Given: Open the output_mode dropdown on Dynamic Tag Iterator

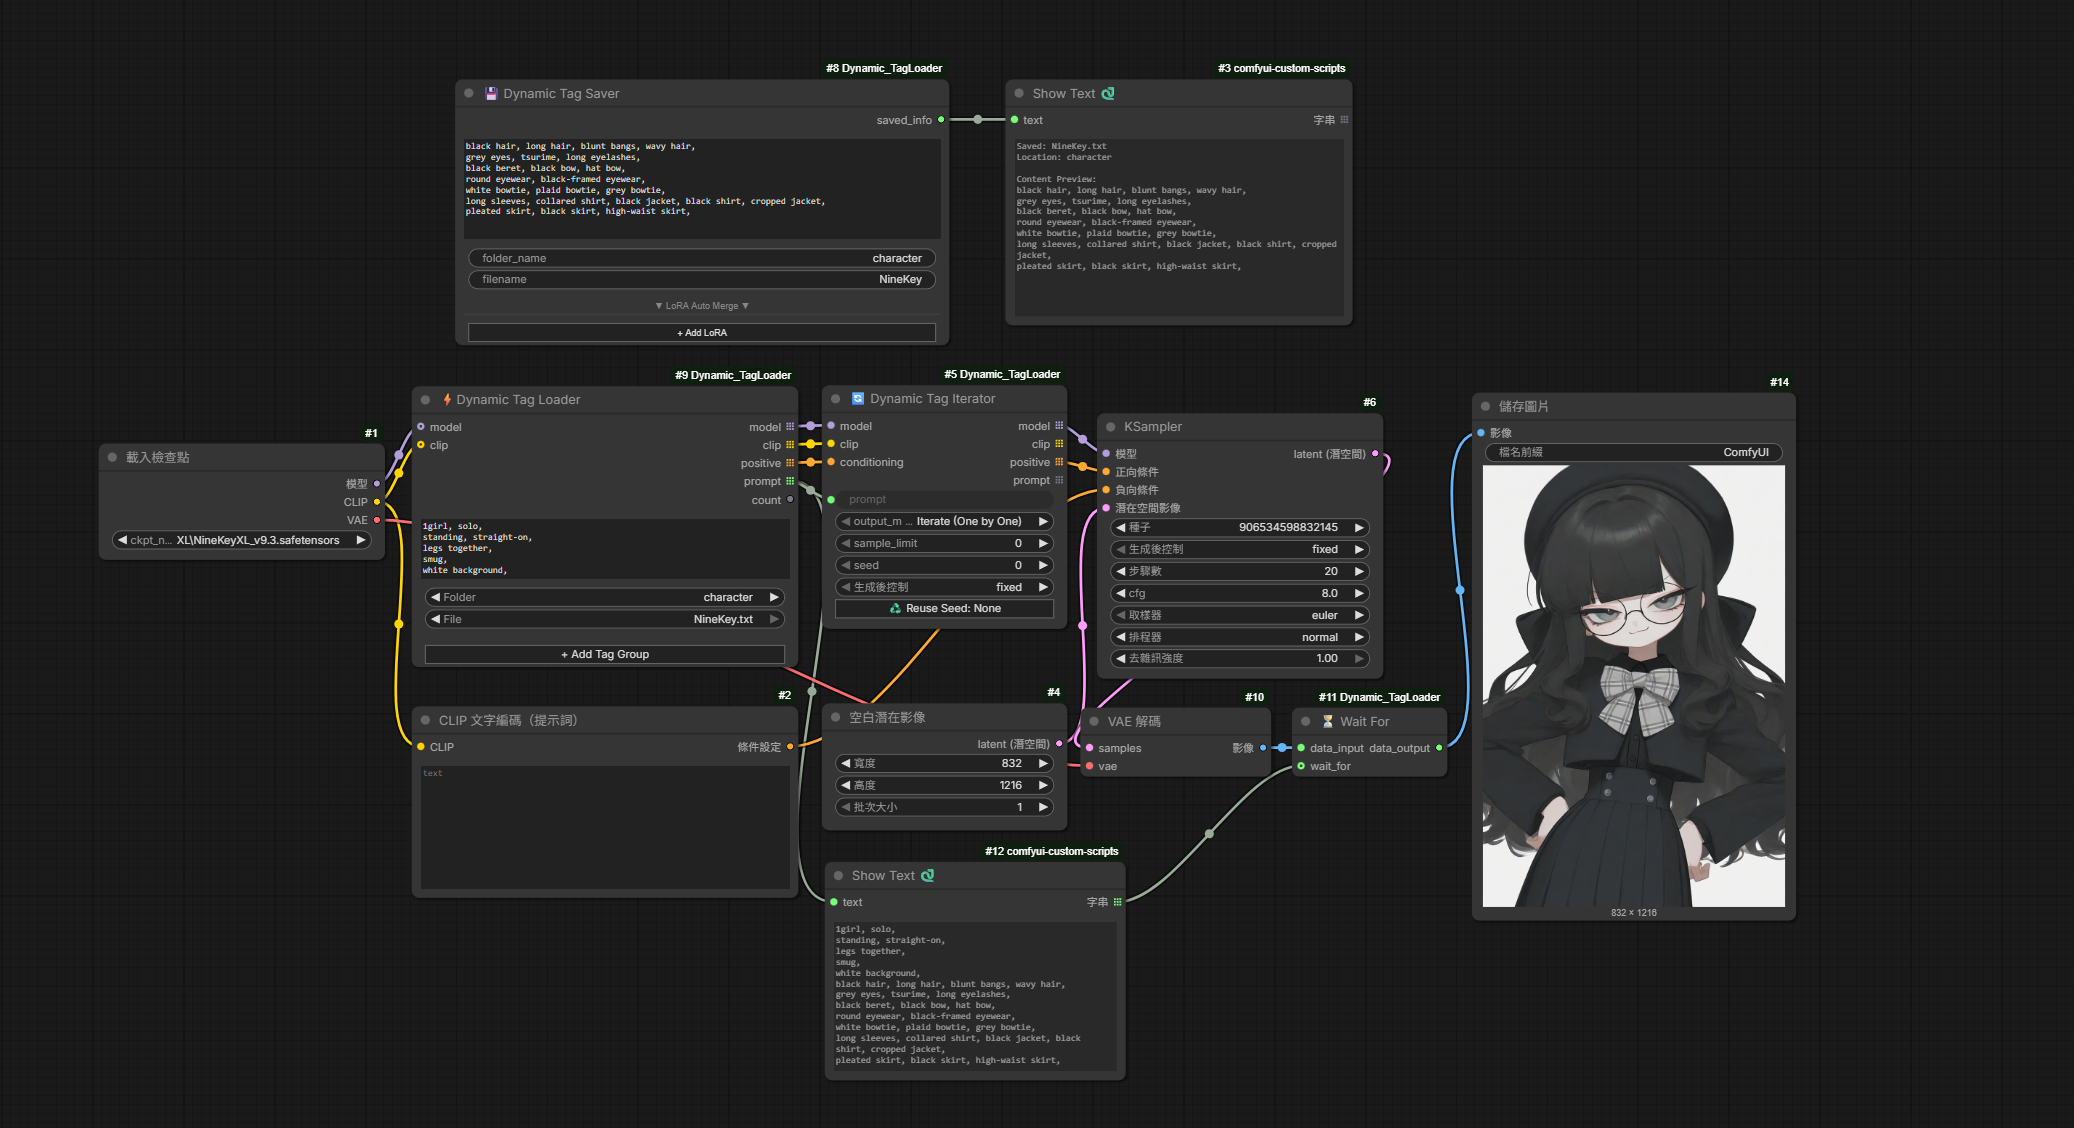Looking at the screenshot, I should 944,522.
